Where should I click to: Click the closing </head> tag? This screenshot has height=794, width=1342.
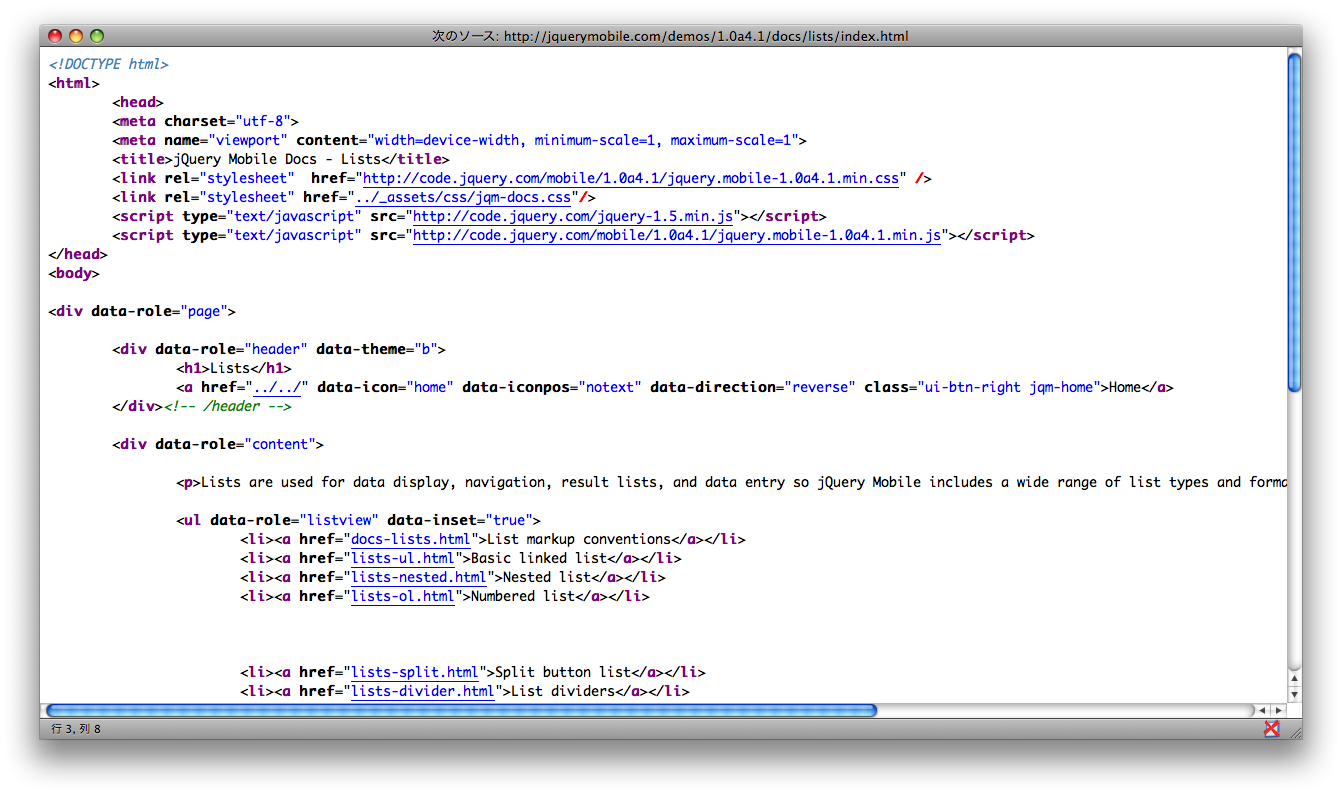(78, 255)
